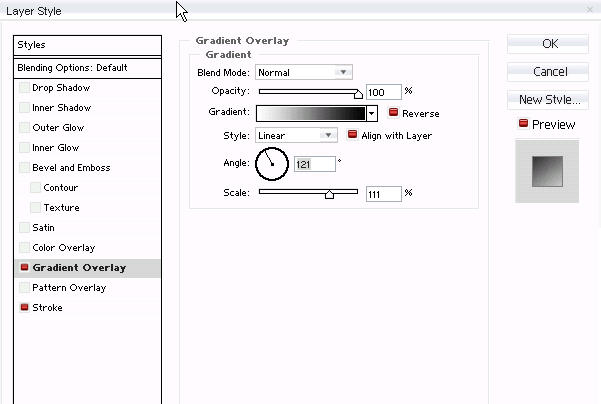Click the OK button
The width and height of the screenshot is (601, 404).
pos(548,44)
